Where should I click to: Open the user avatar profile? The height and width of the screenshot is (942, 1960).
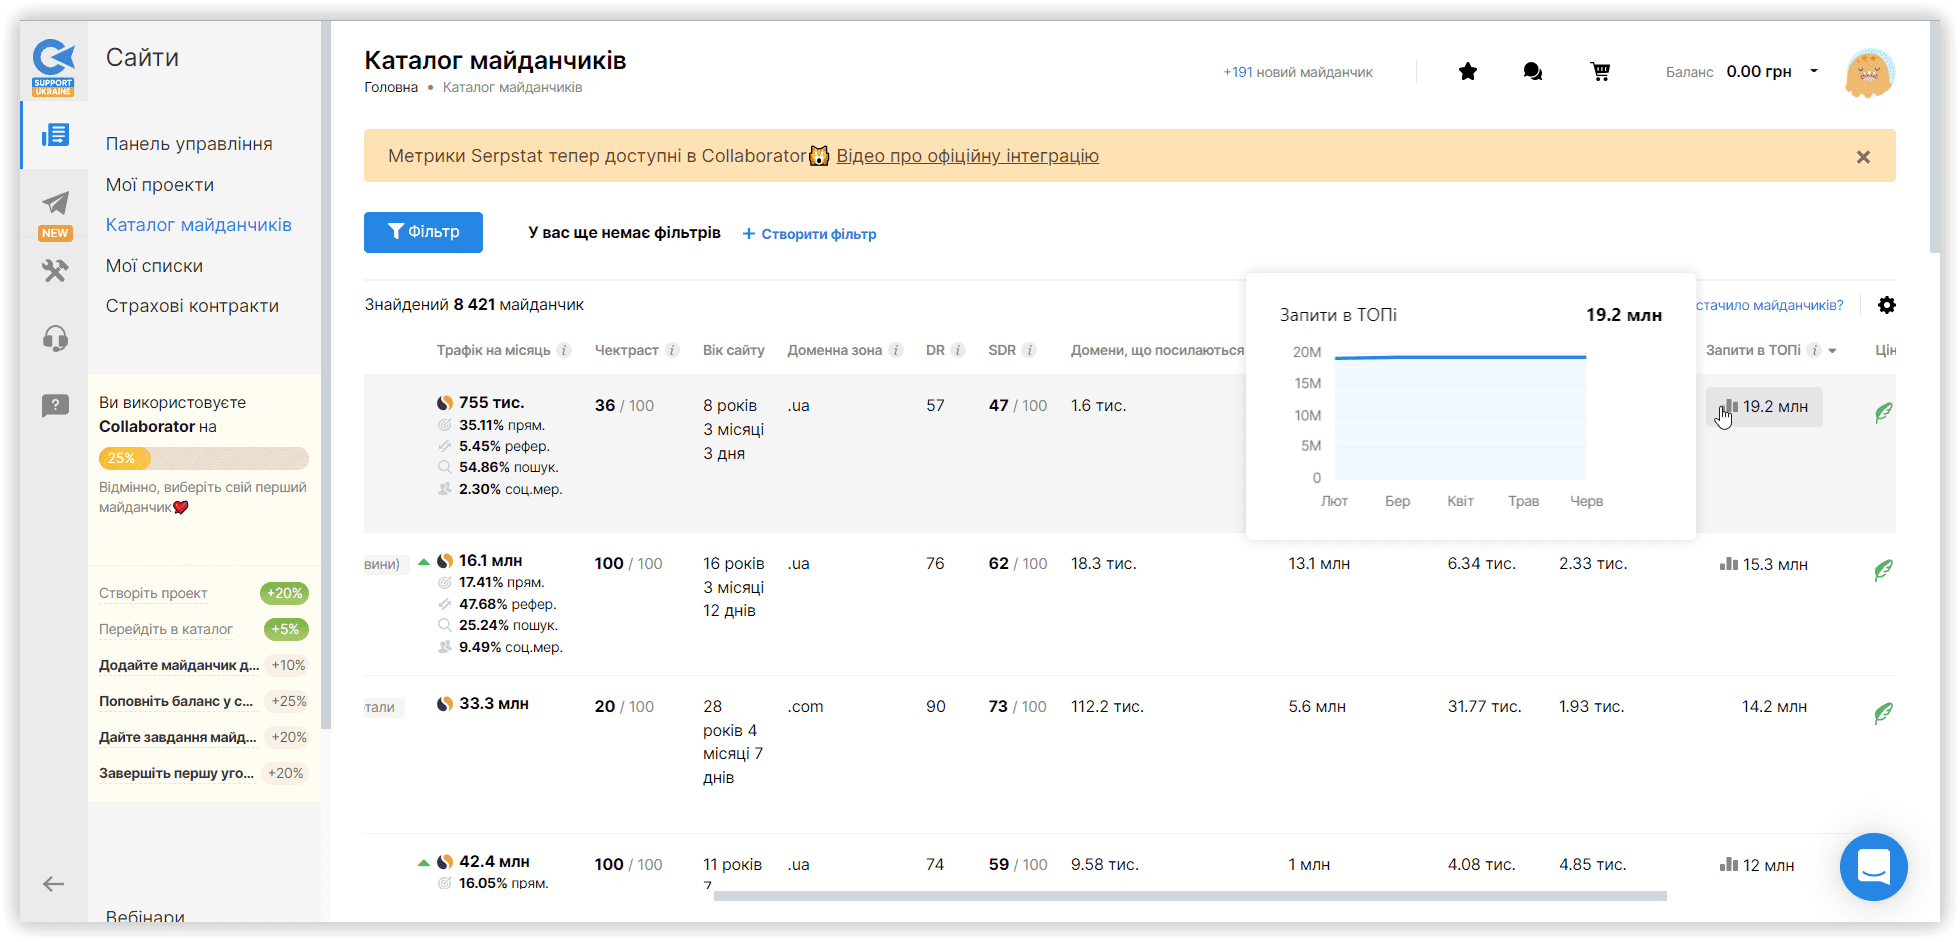1870,73
